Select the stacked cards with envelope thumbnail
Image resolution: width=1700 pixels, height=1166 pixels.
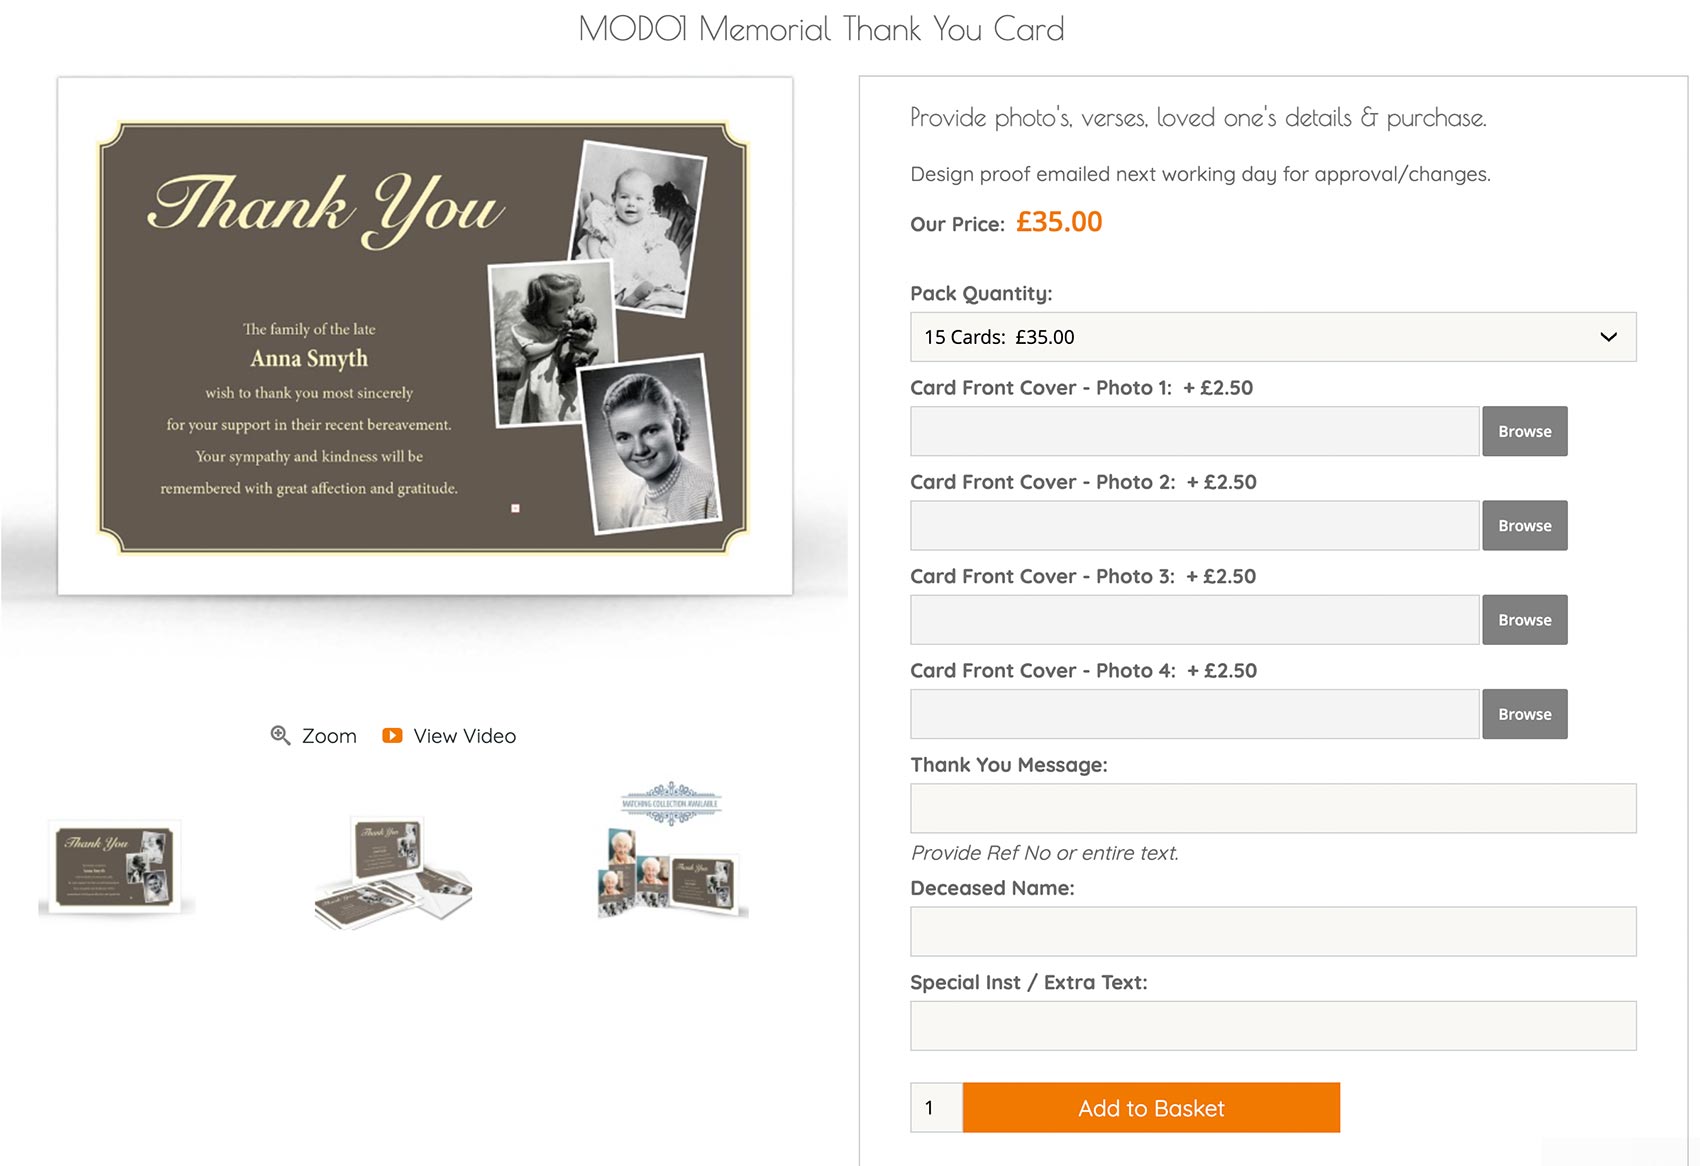tap(393, 872)
